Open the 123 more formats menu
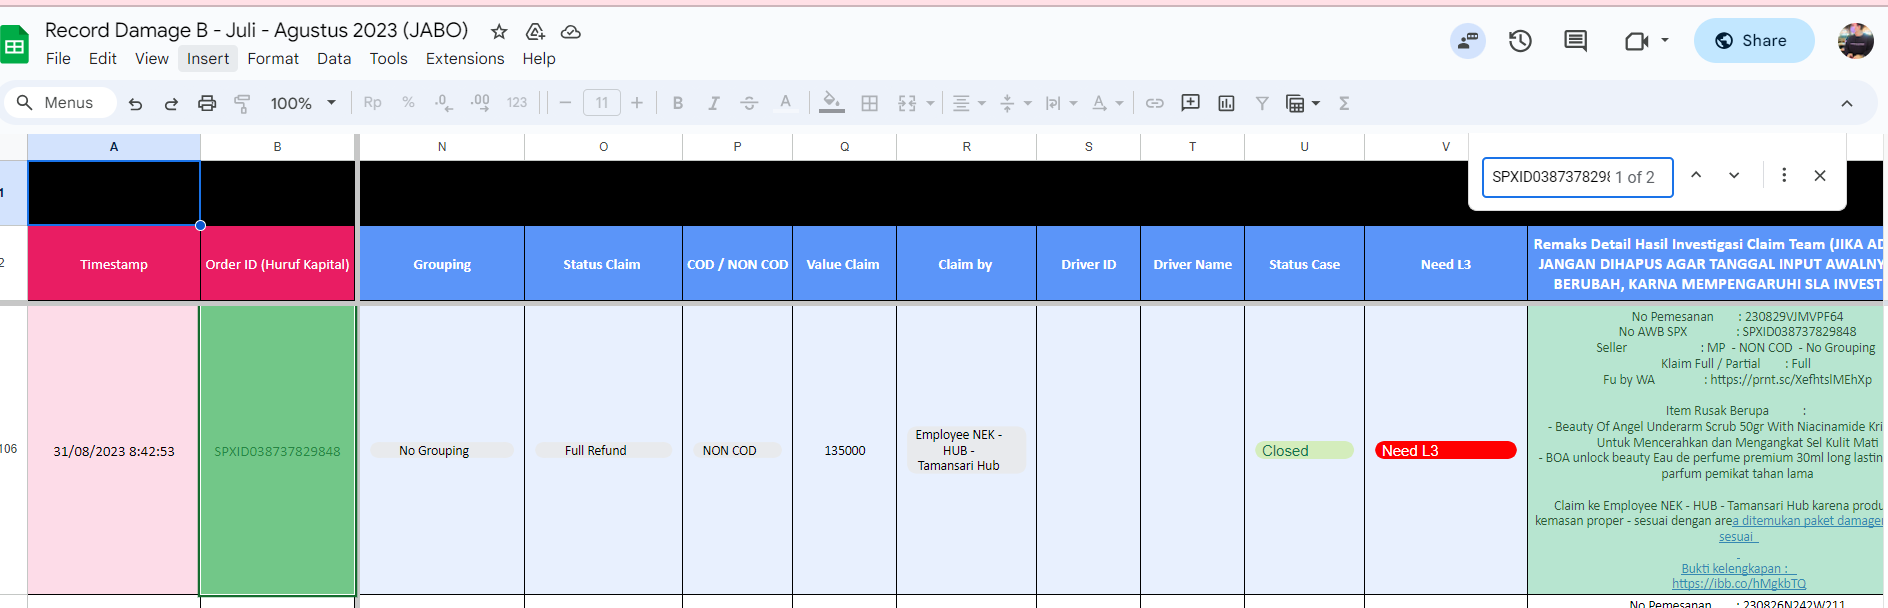 516,103
